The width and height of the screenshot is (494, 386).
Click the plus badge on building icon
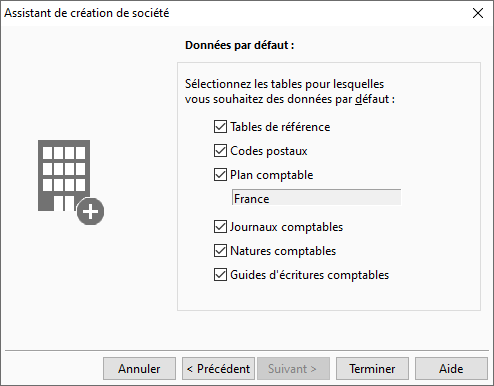(x=90, y=212)
